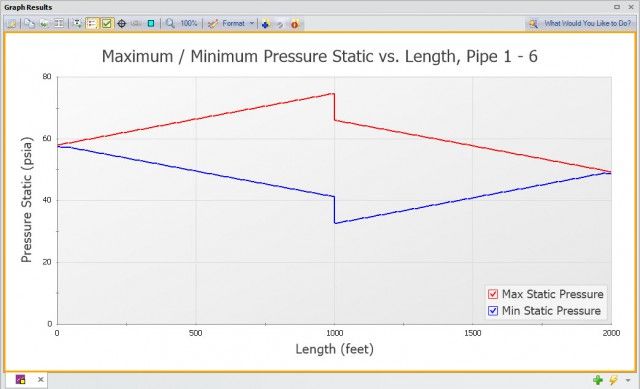Click the icon with downward arrow in toolbar

[77, 24]
